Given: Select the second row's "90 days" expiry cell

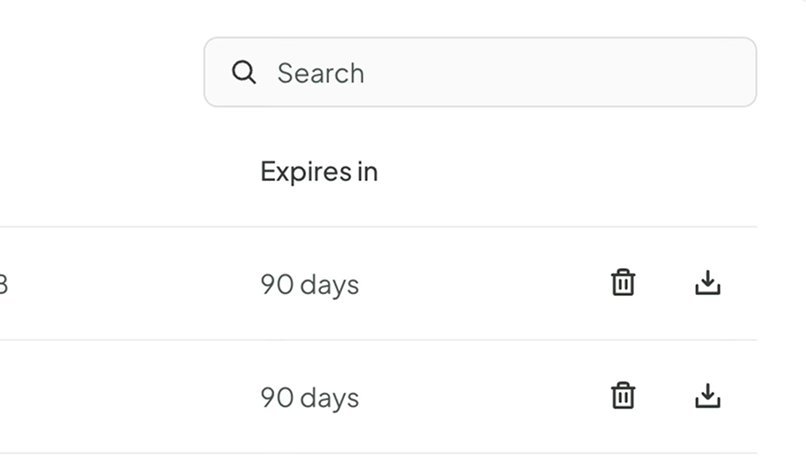Looking at the screenshot, I should 309,397.
